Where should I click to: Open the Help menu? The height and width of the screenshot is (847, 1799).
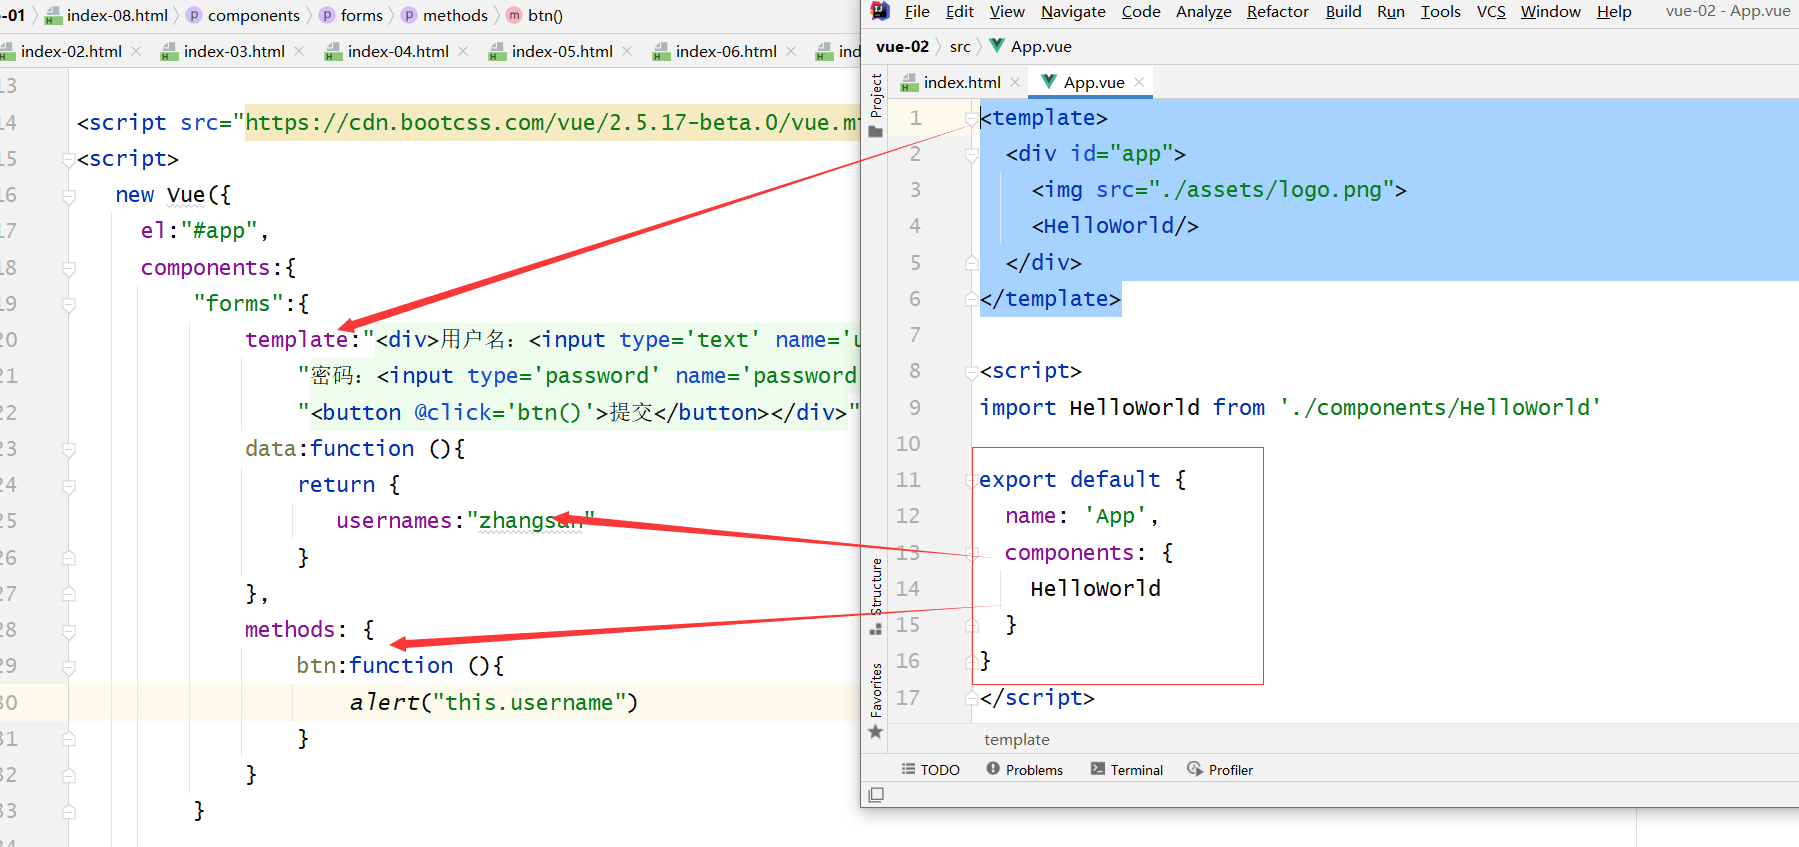tap(1614, 12)
